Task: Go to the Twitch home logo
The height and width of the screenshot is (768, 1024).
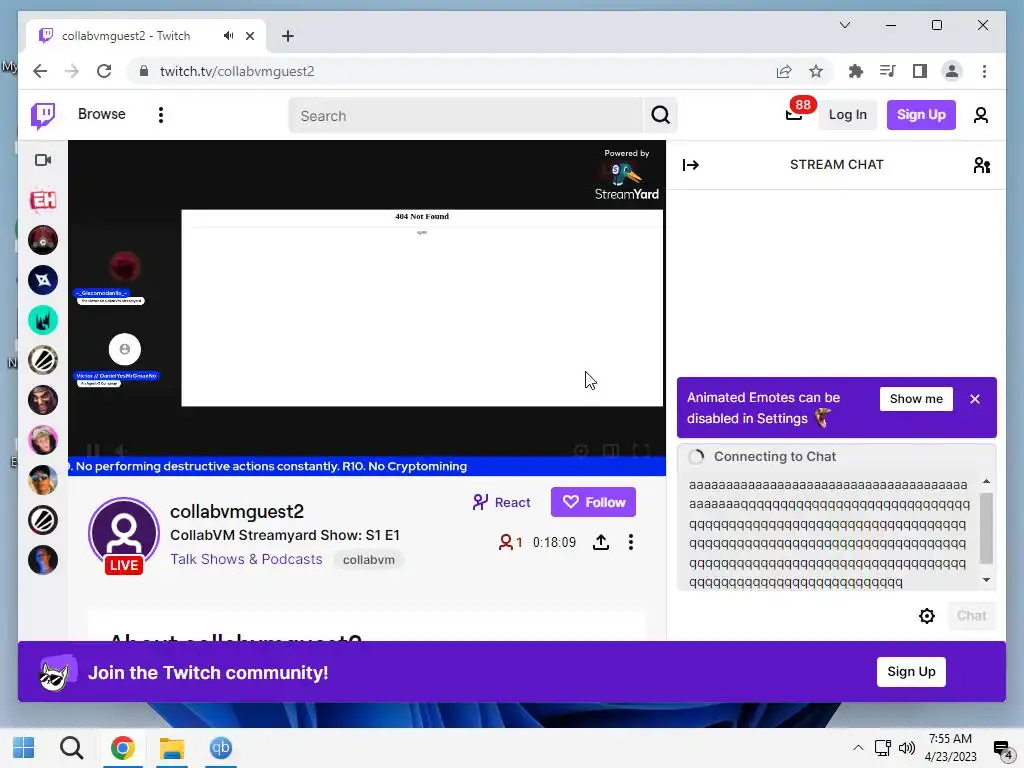Action: click(43, 116)
